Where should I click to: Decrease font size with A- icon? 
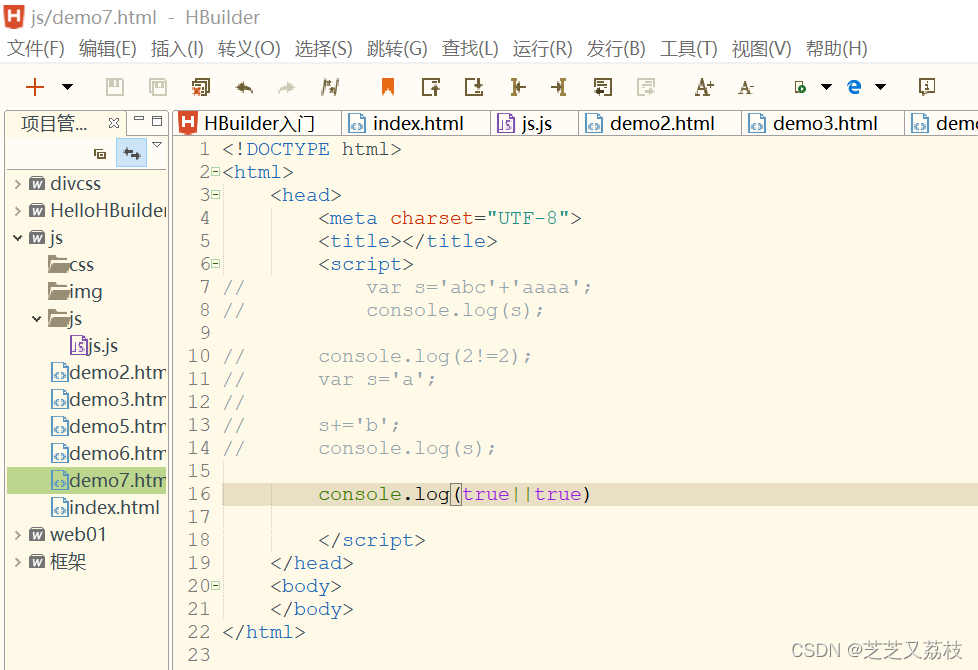tap(746, 87)
